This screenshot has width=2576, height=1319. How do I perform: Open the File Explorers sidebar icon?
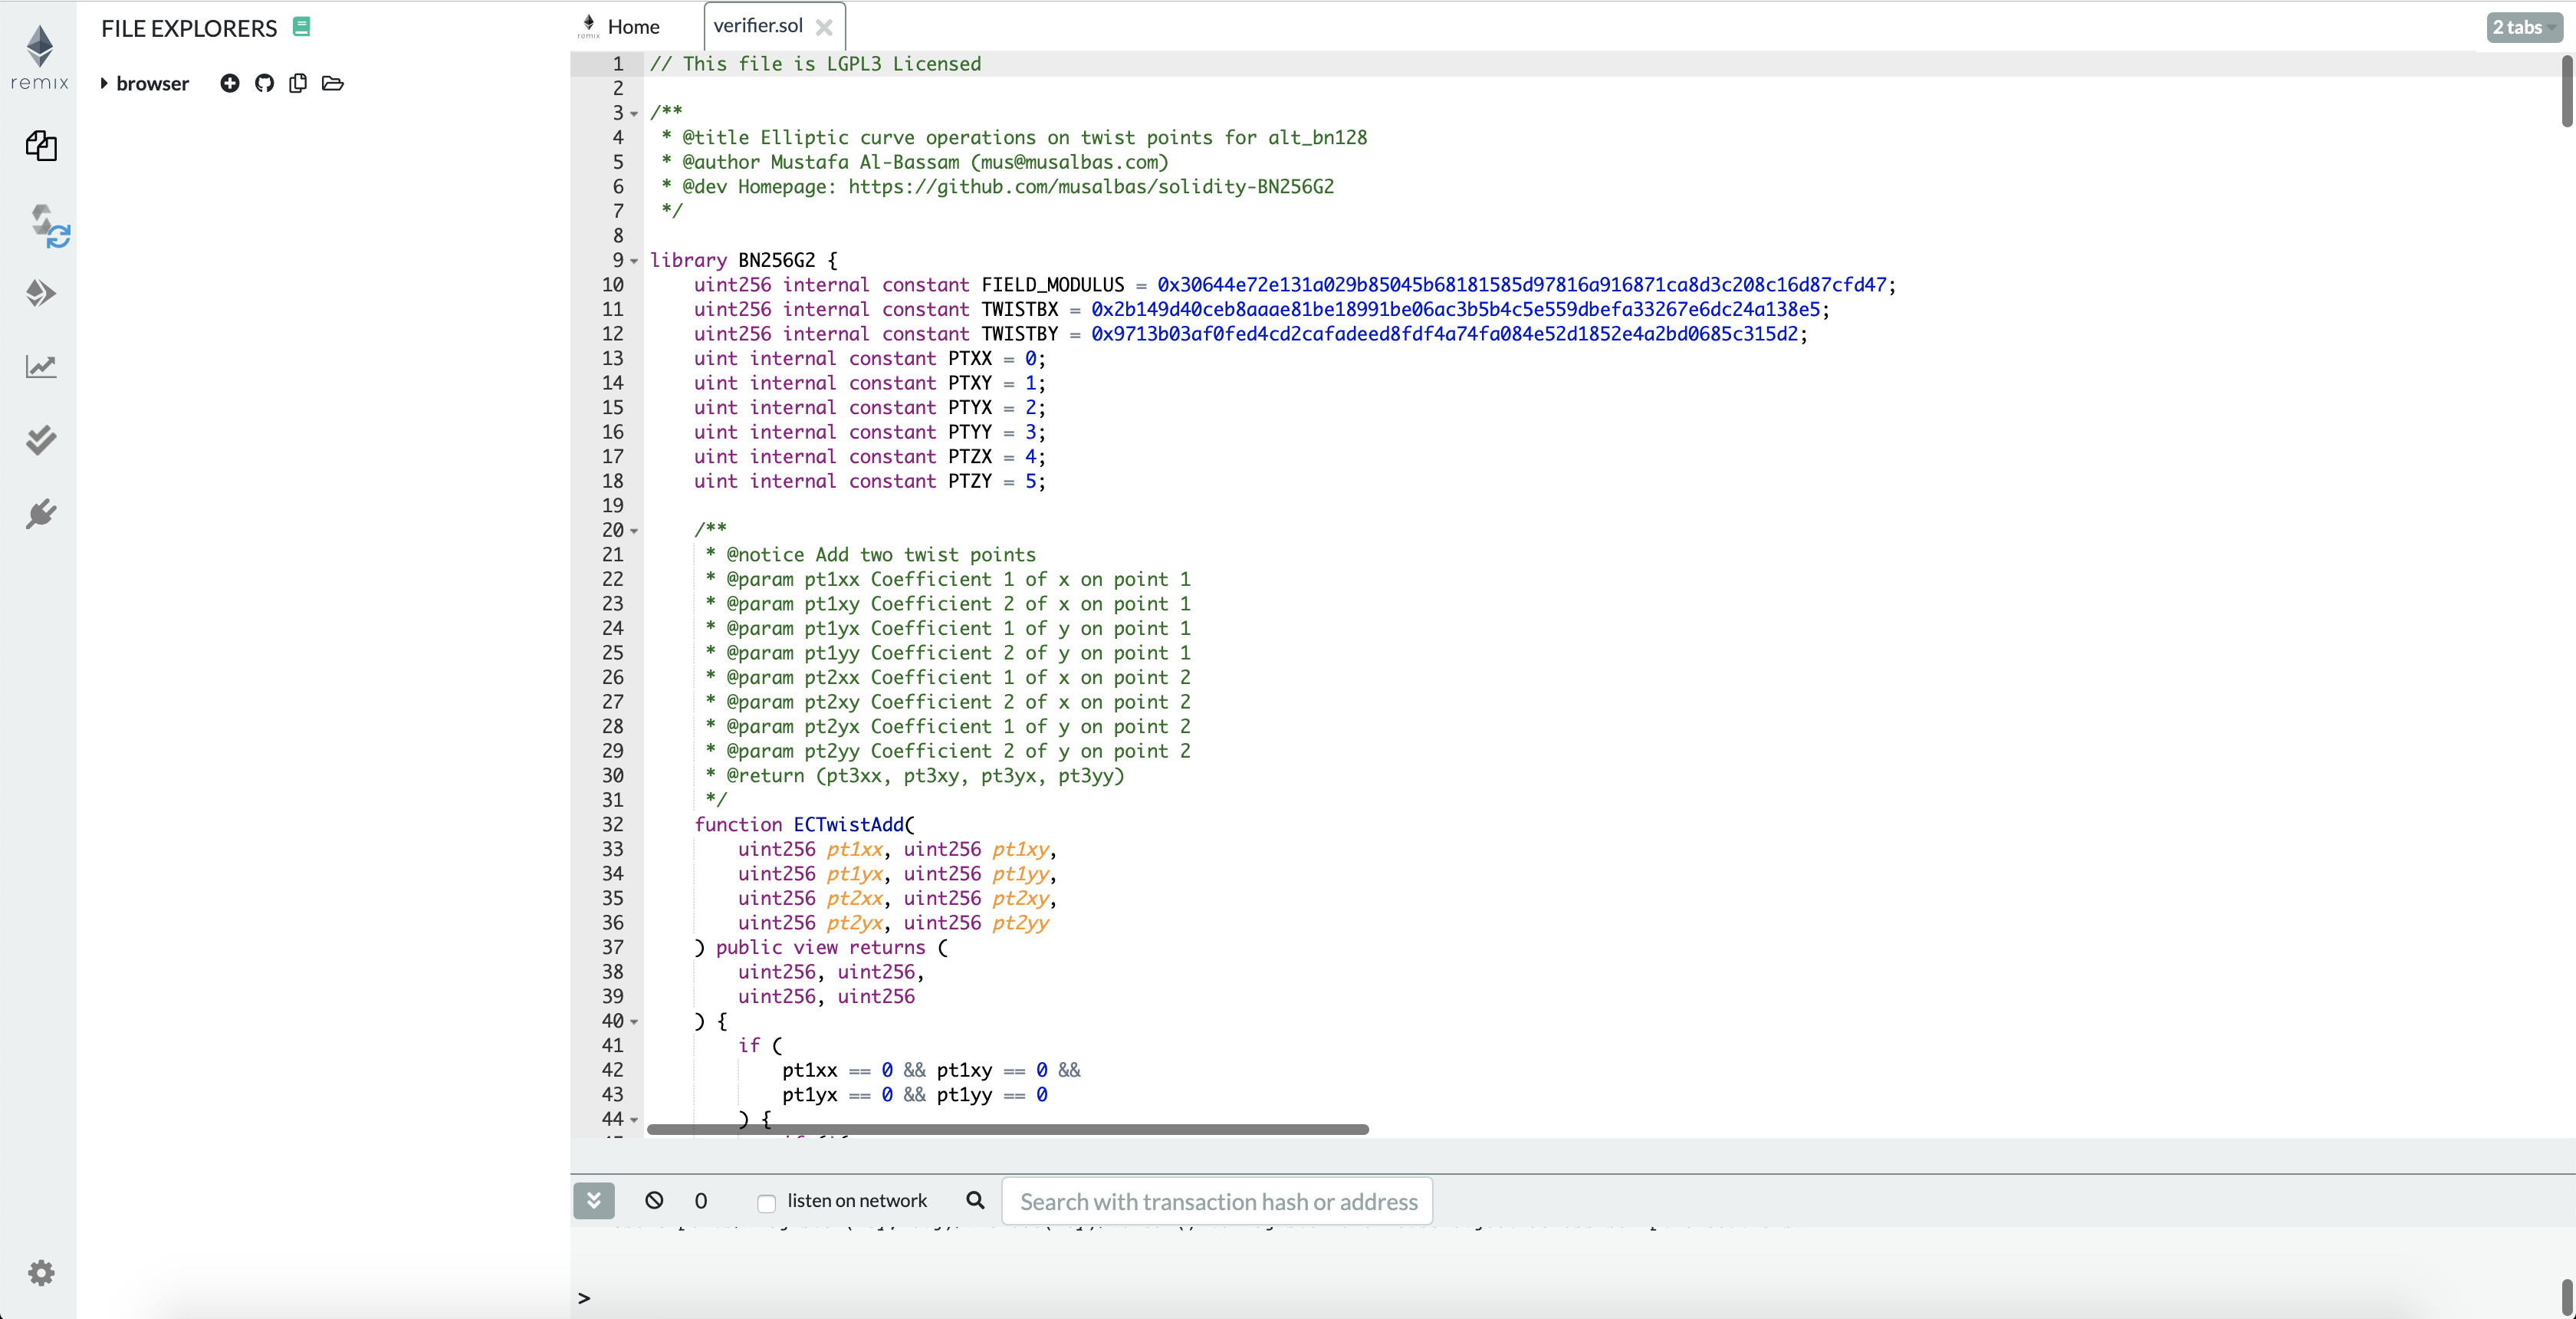click(41, 146)
